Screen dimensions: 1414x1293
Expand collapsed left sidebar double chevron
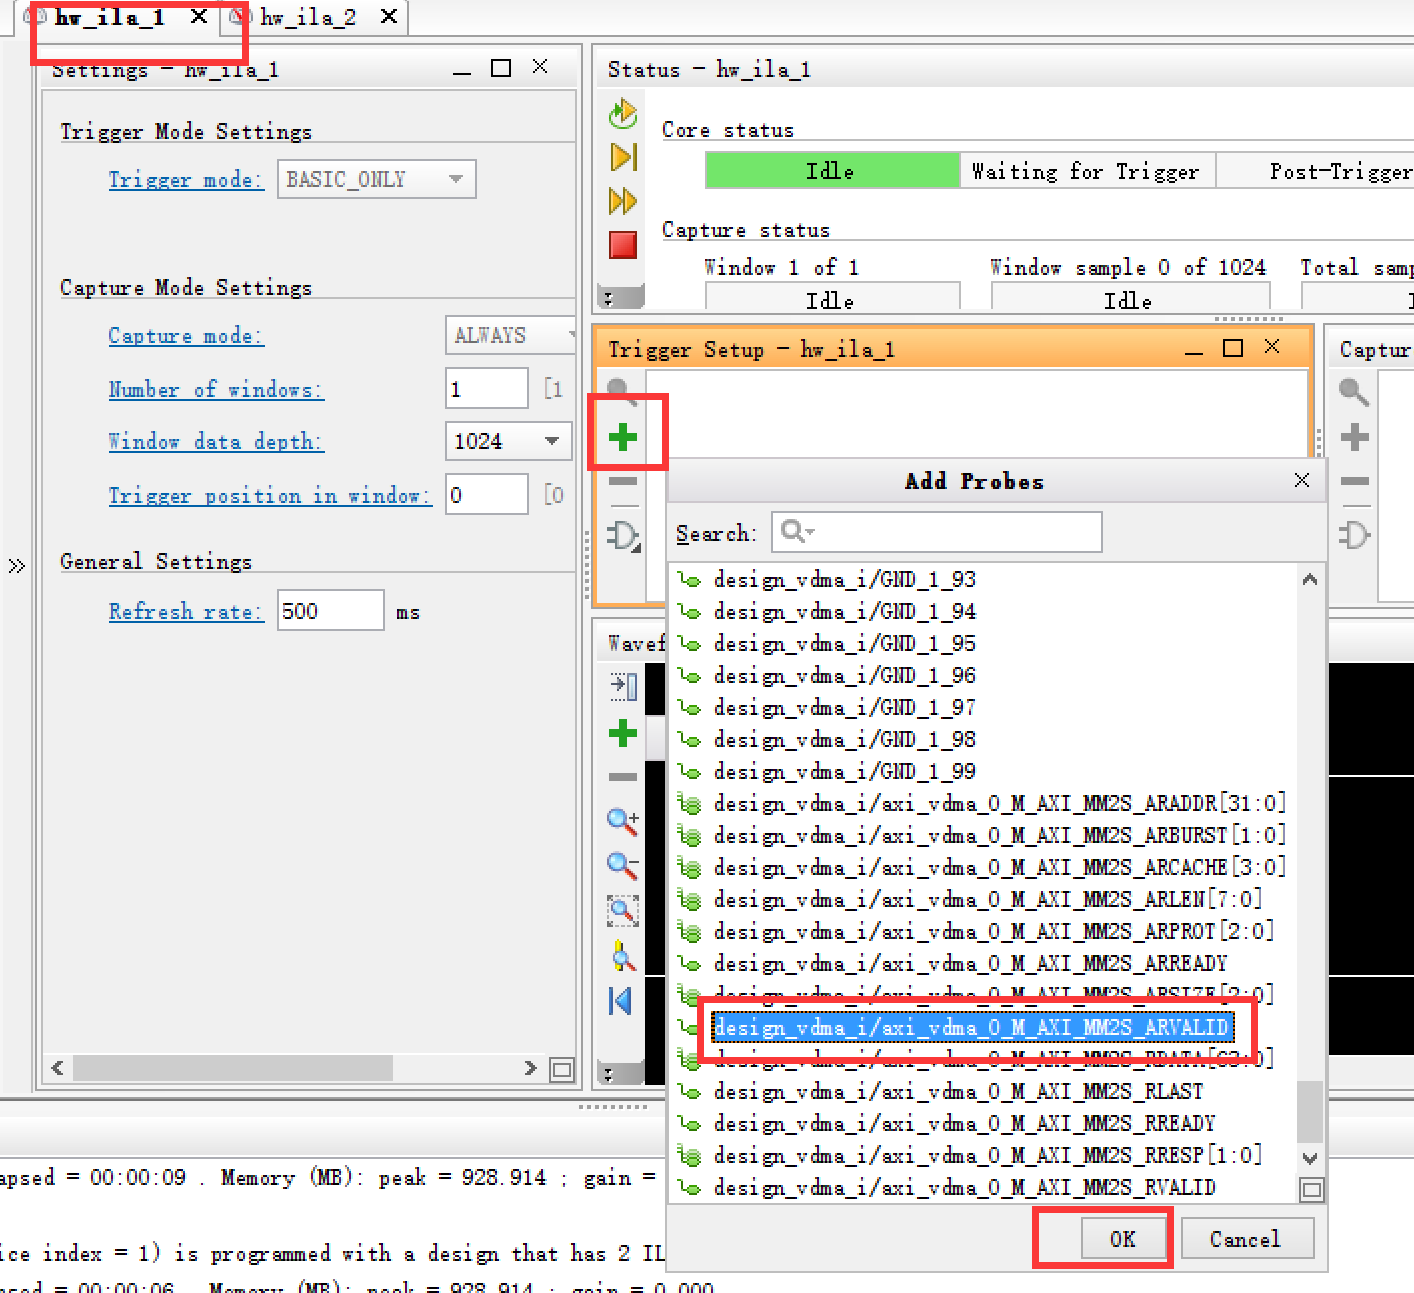point(17,566)
